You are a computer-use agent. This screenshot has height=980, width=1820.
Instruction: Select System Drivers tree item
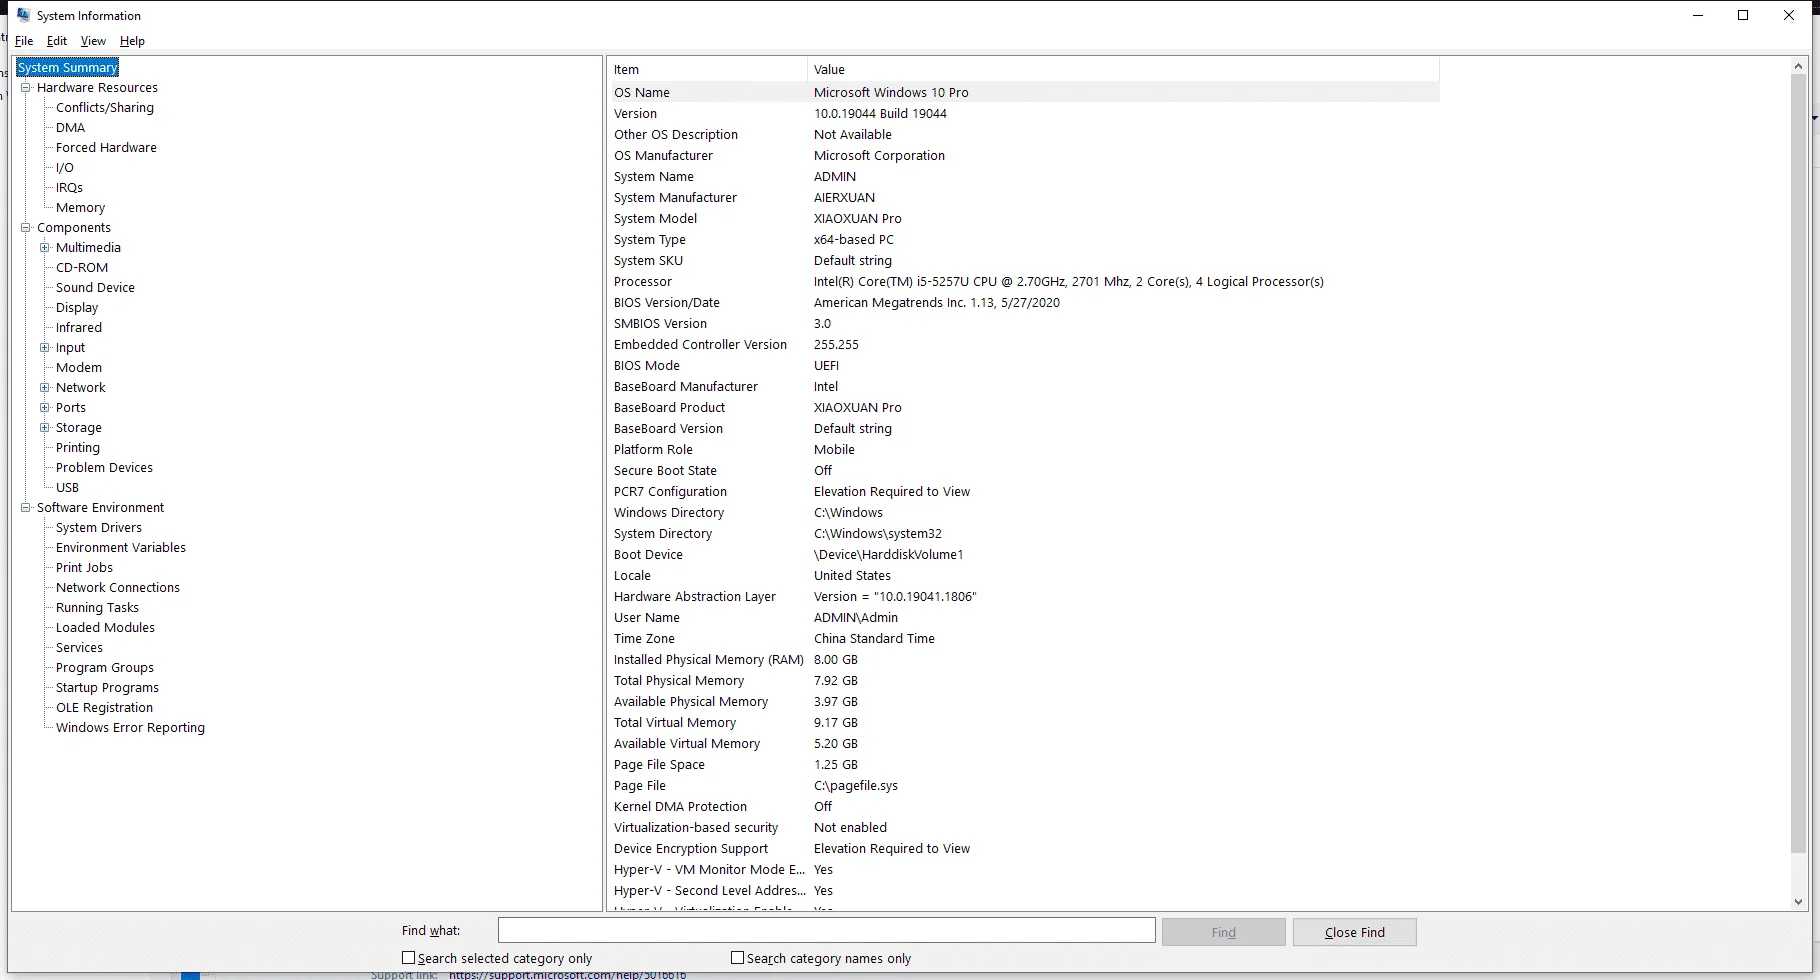pyautogui.click(x=99, y=528)
